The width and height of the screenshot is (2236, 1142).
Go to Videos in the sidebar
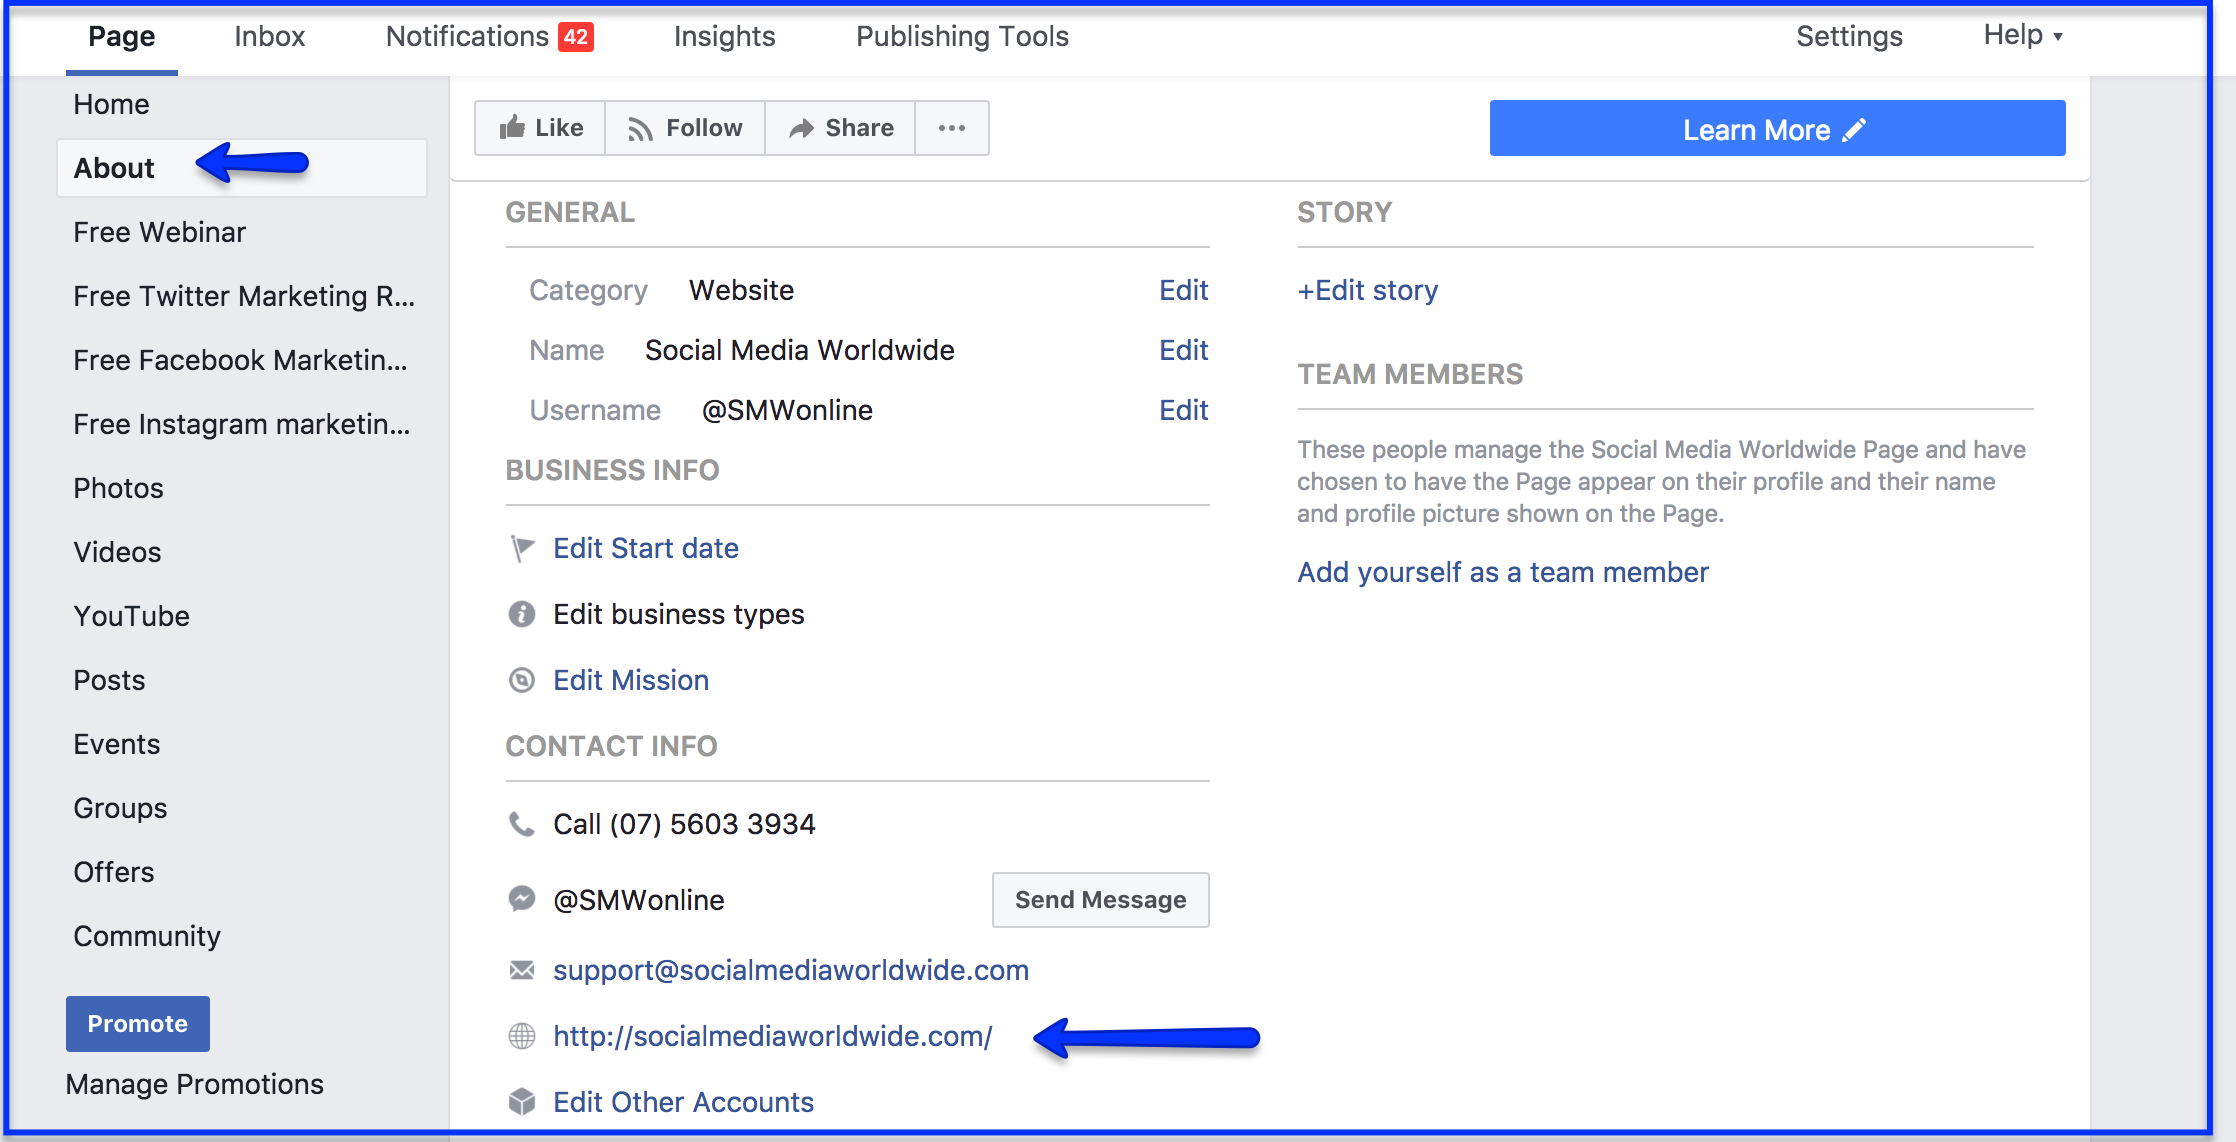117,552
